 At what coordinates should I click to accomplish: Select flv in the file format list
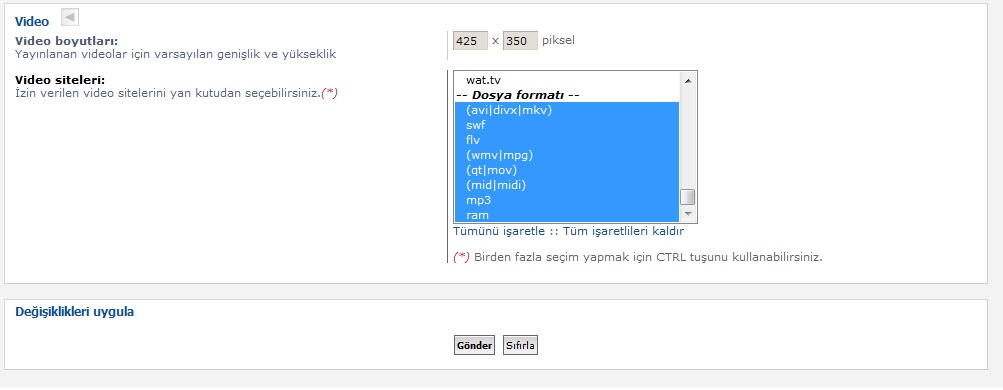(x=567, y=140)
